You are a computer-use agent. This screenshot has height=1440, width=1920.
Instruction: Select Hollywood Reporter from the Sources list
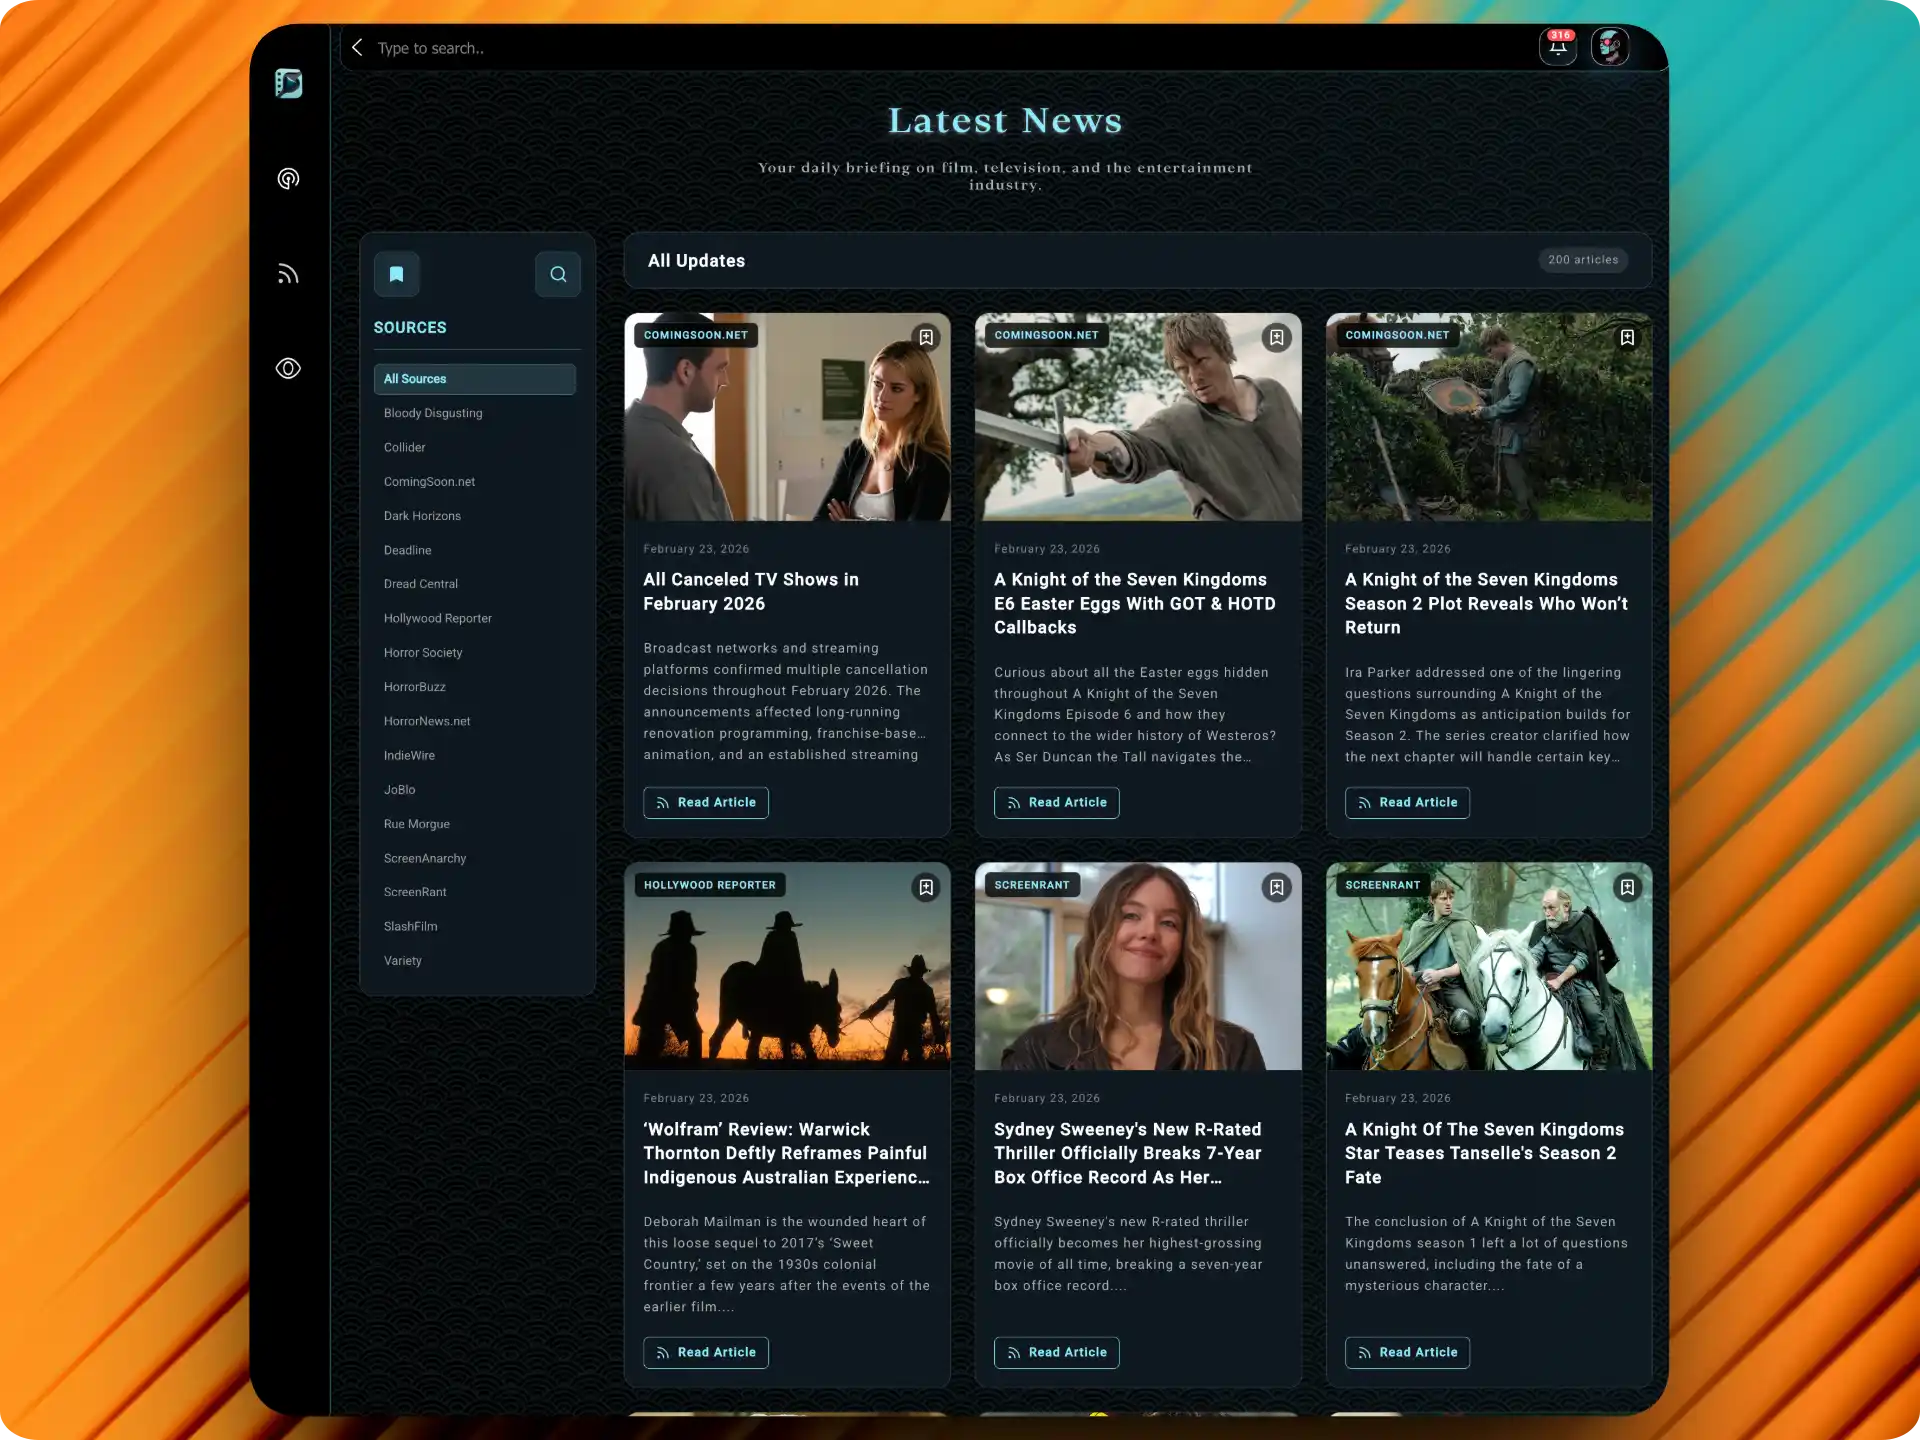click(438, 618)
